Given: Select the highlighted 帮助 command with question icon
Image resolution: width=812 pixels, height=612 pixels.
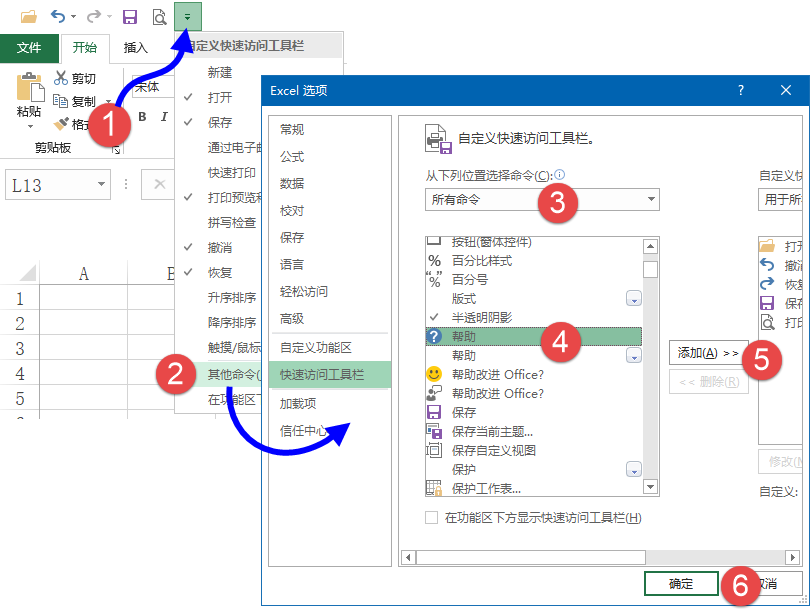Looking at the screenshot, I should tap(533, 337).
